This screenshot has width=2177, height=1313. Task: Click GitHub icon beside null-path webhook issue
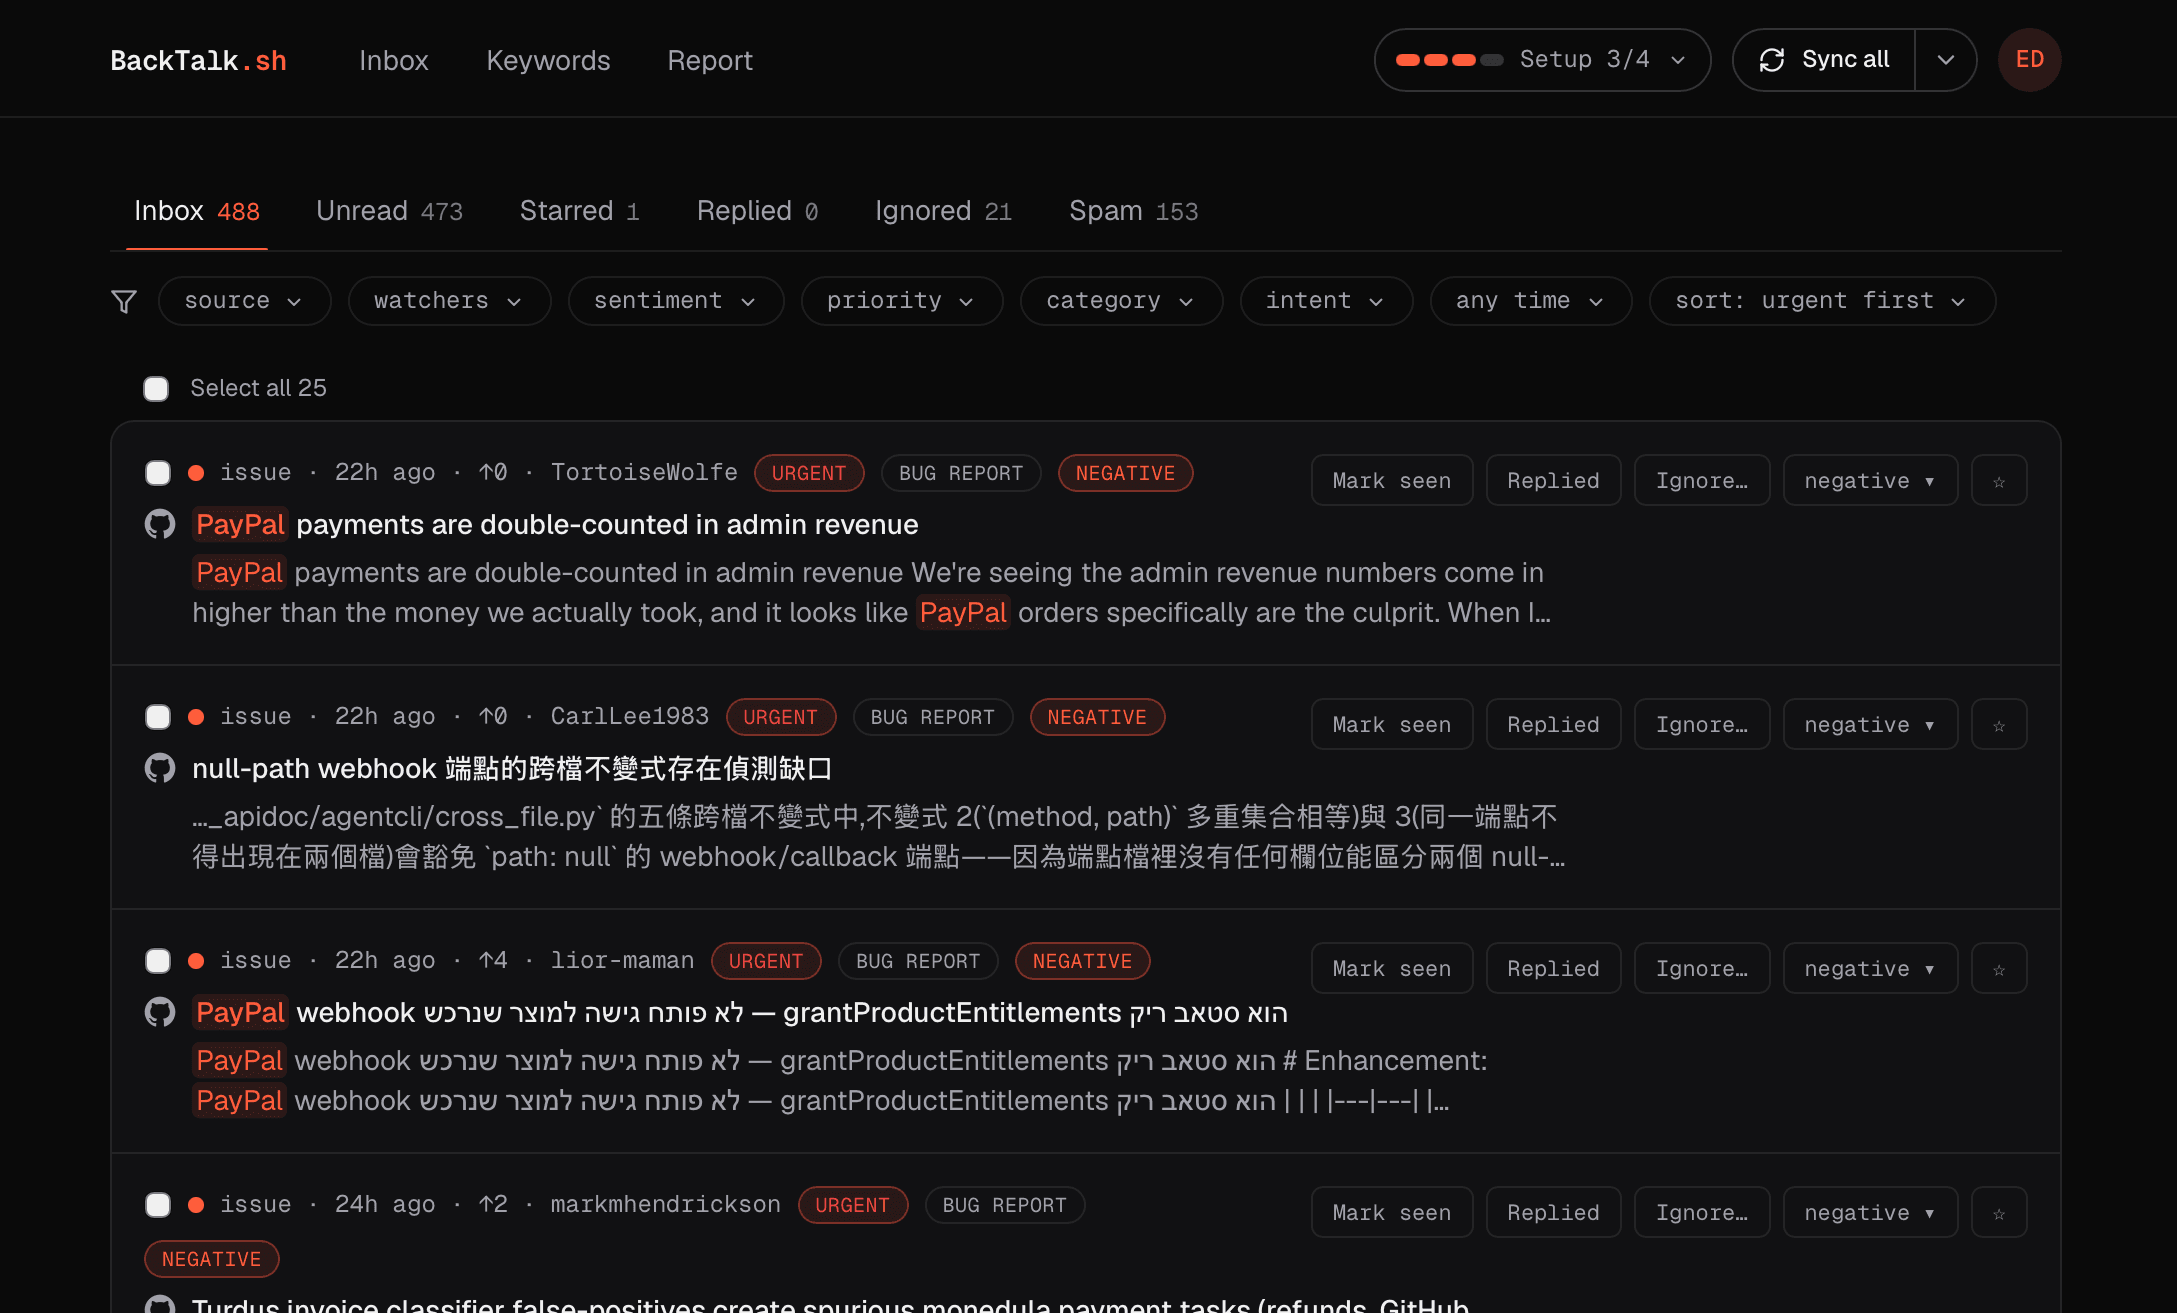pos(160,768)
